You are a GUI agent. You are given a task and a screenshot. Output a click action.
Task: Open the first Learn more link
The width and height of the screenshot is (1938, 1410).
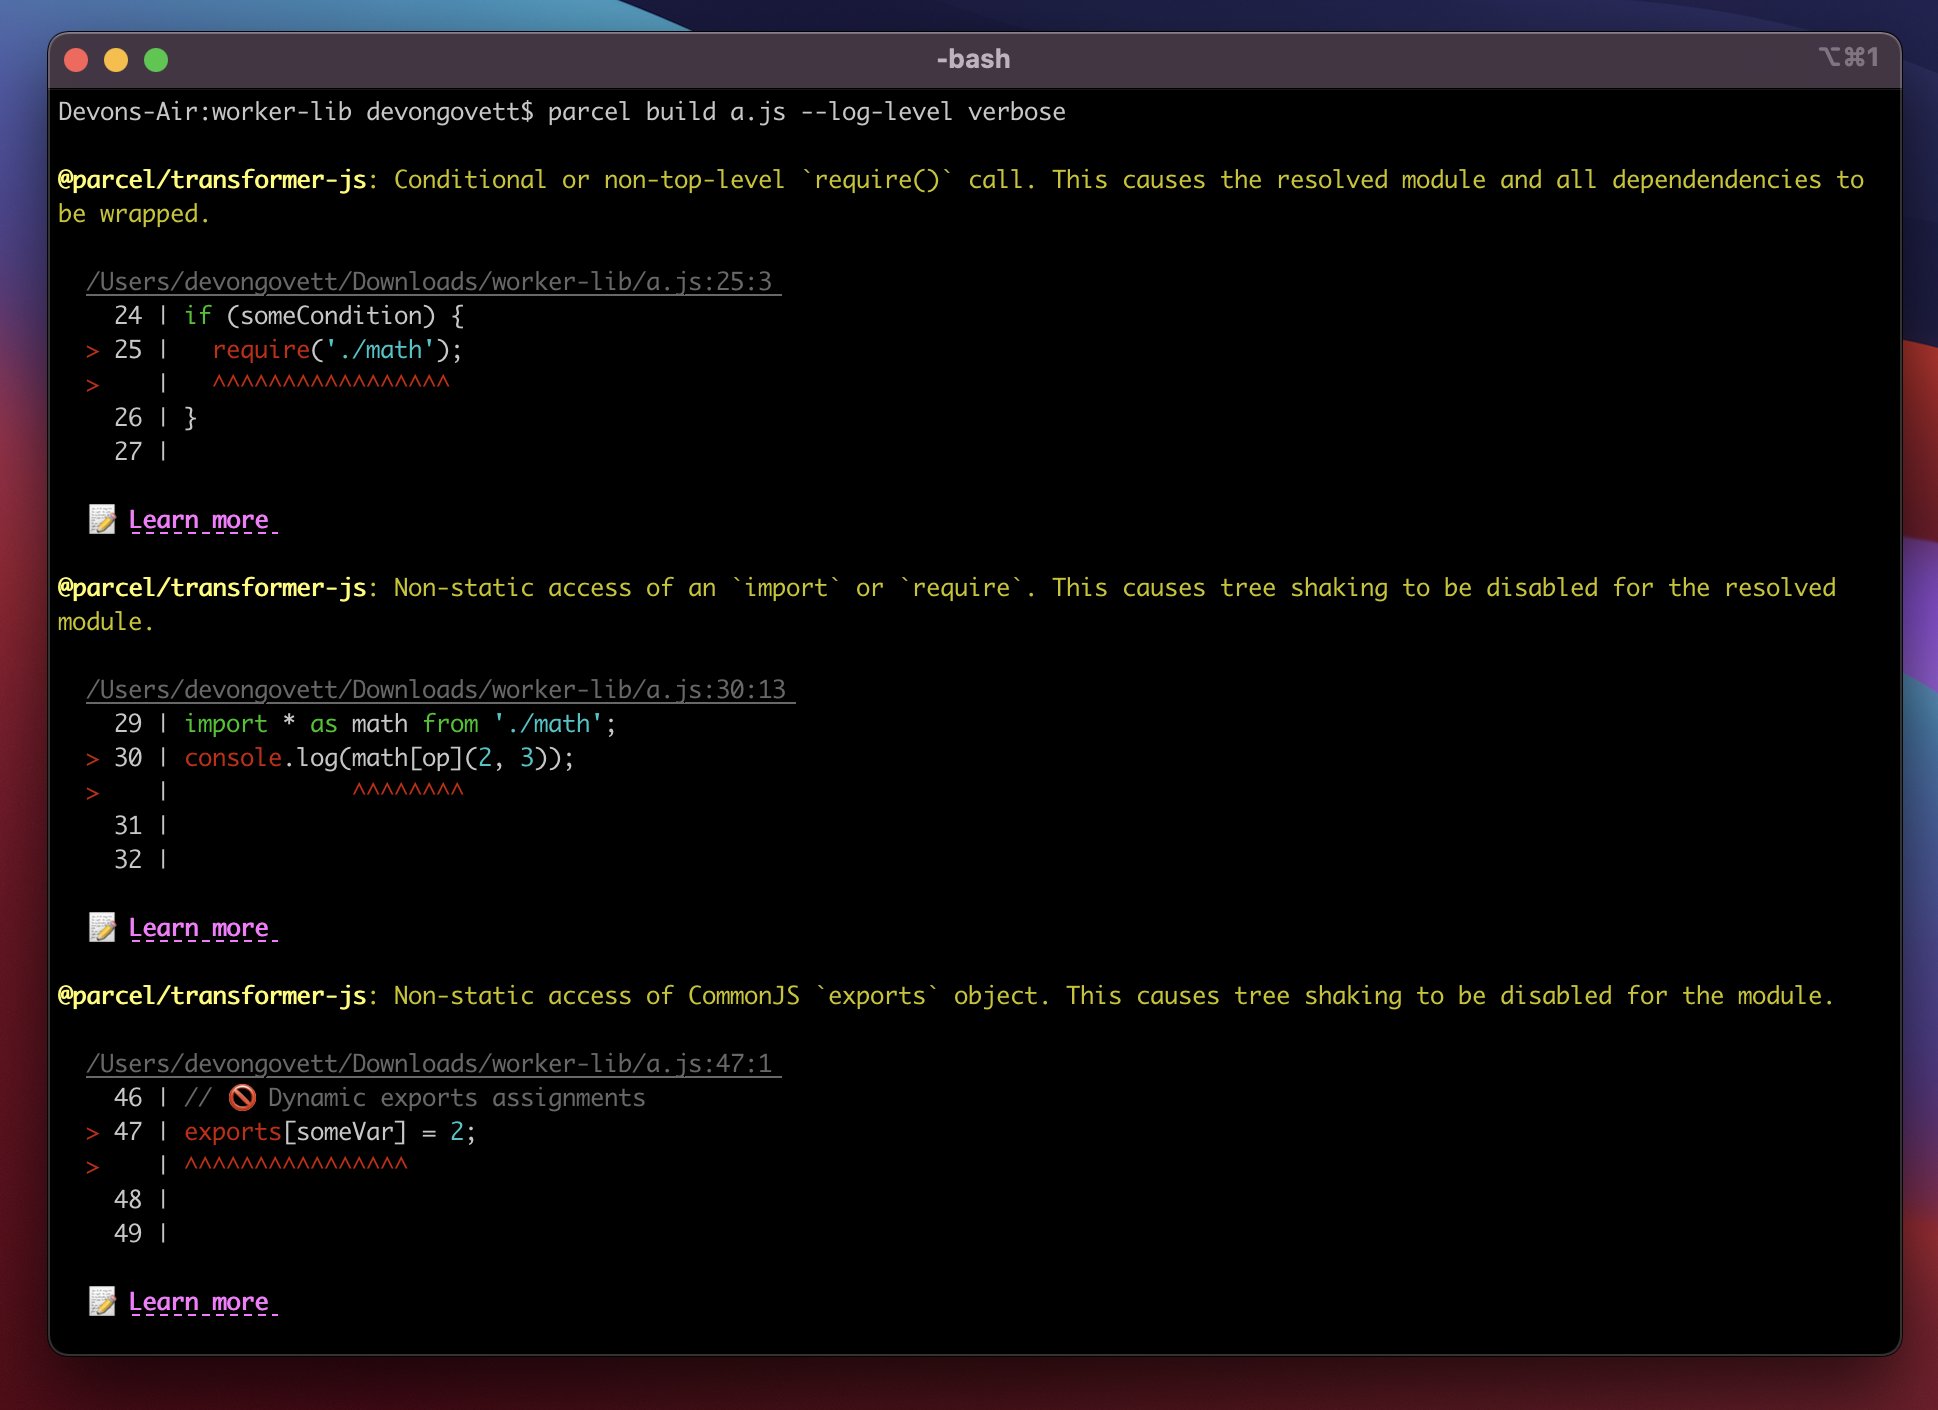point(199,519)
